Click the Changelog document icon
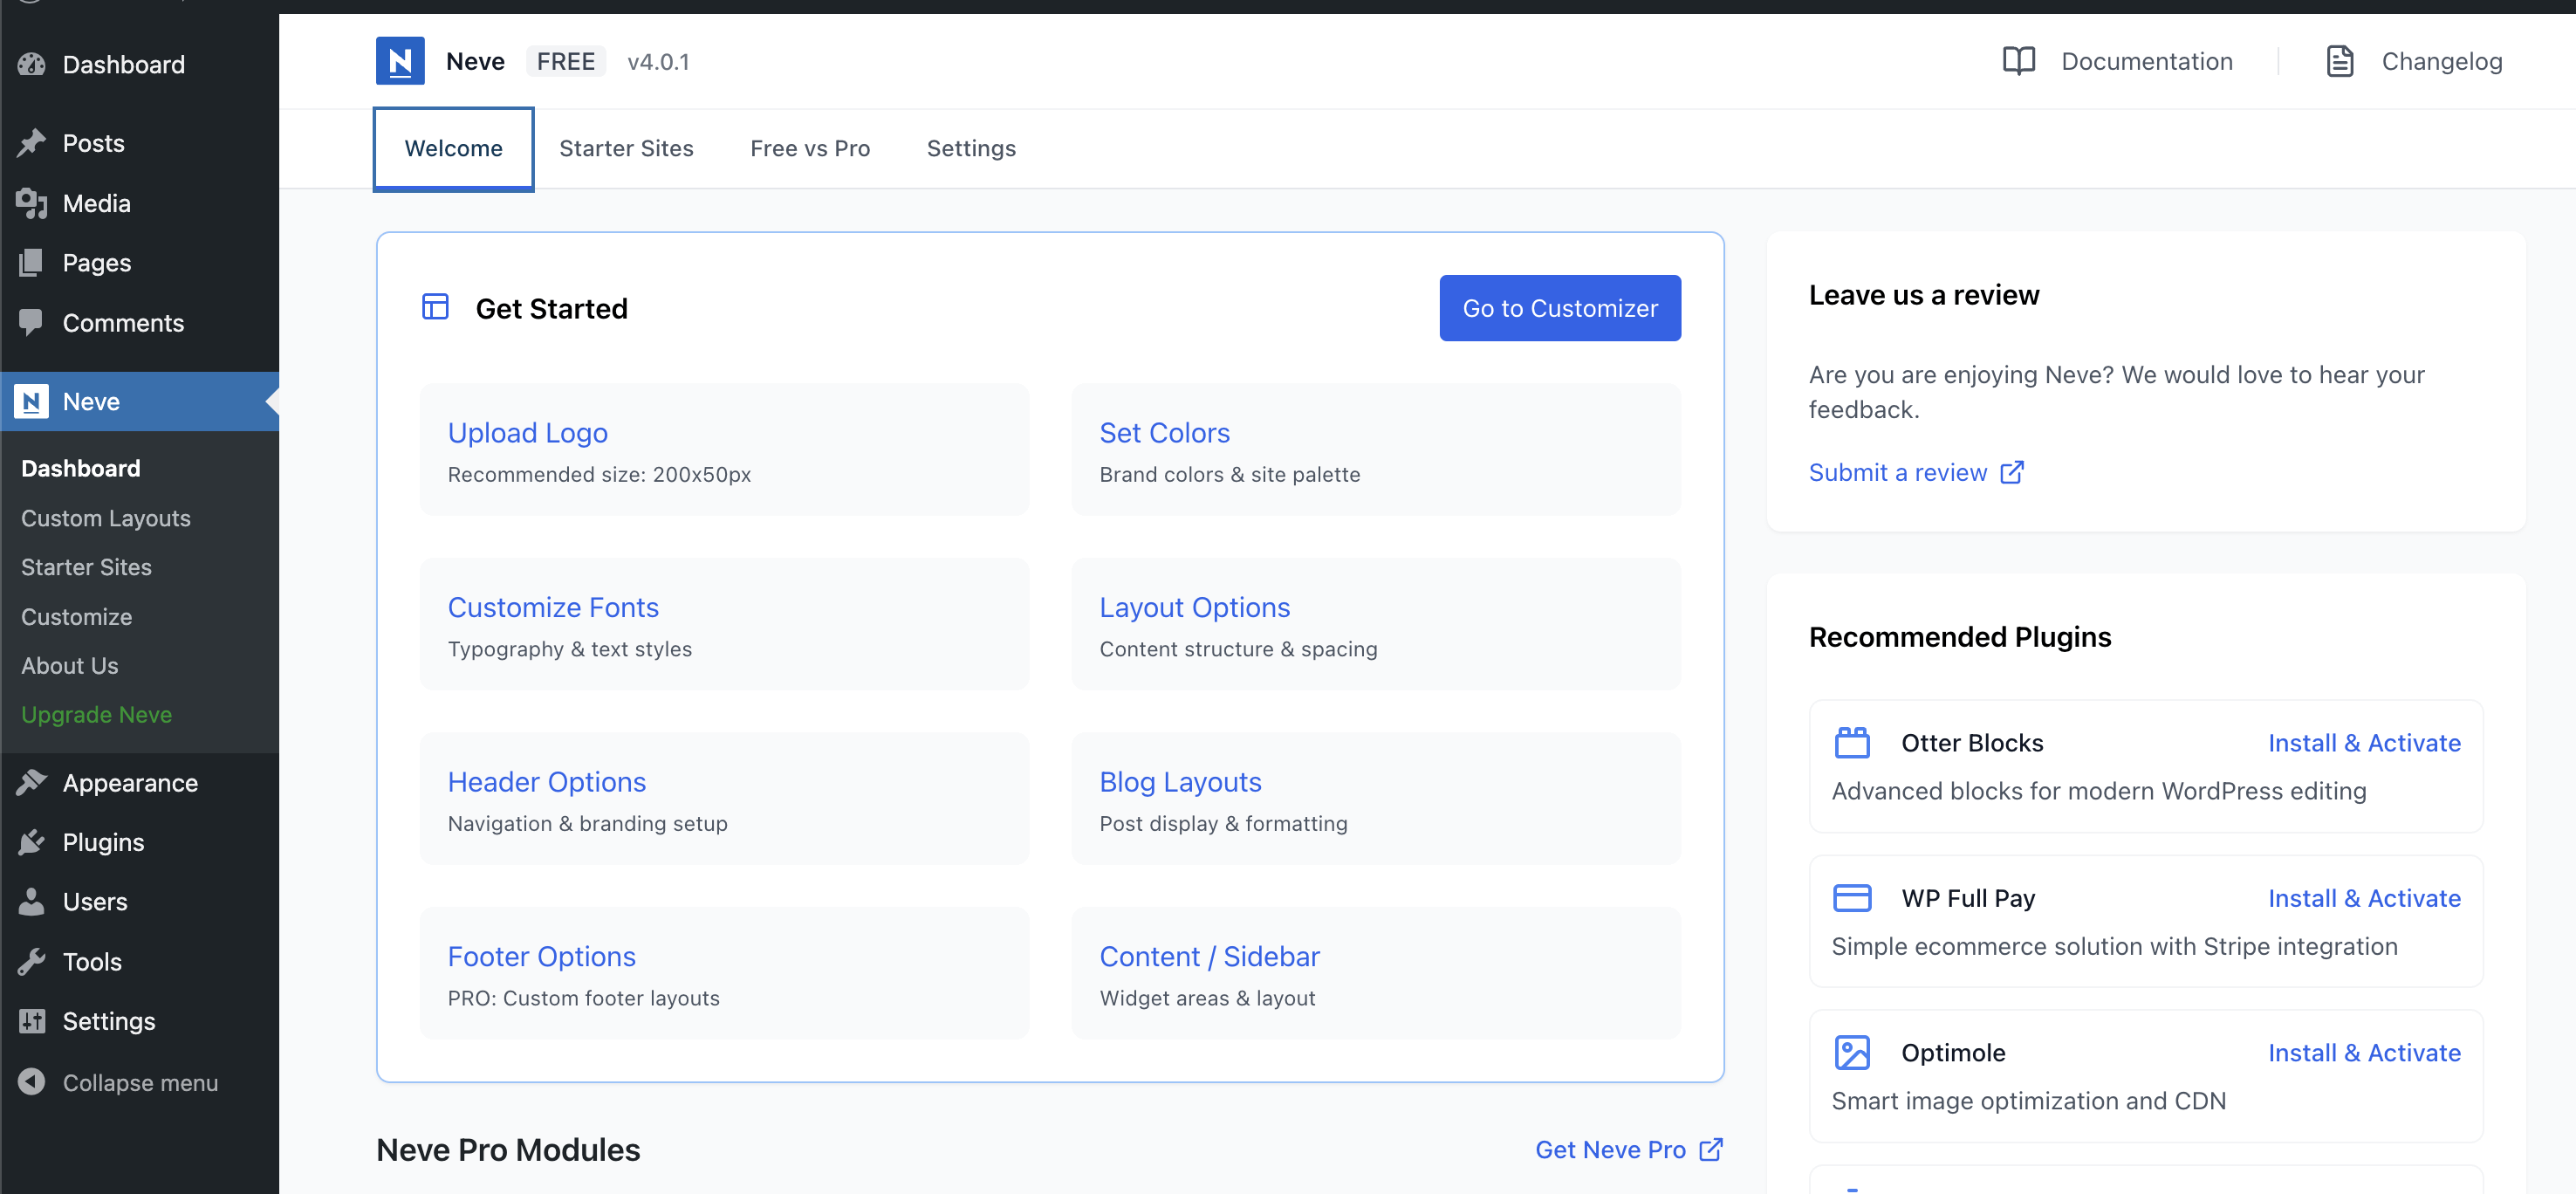 2339,61
